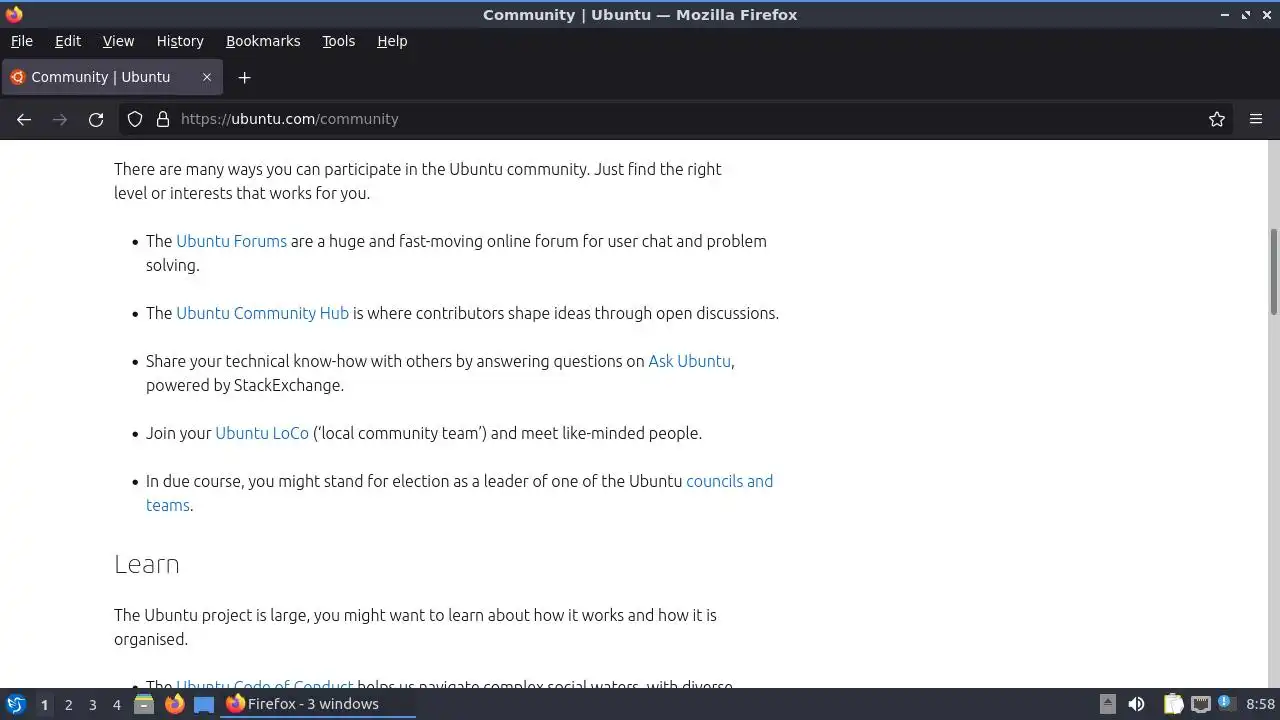
Task: Click the Learn section heading
Action: coord(147,564)
